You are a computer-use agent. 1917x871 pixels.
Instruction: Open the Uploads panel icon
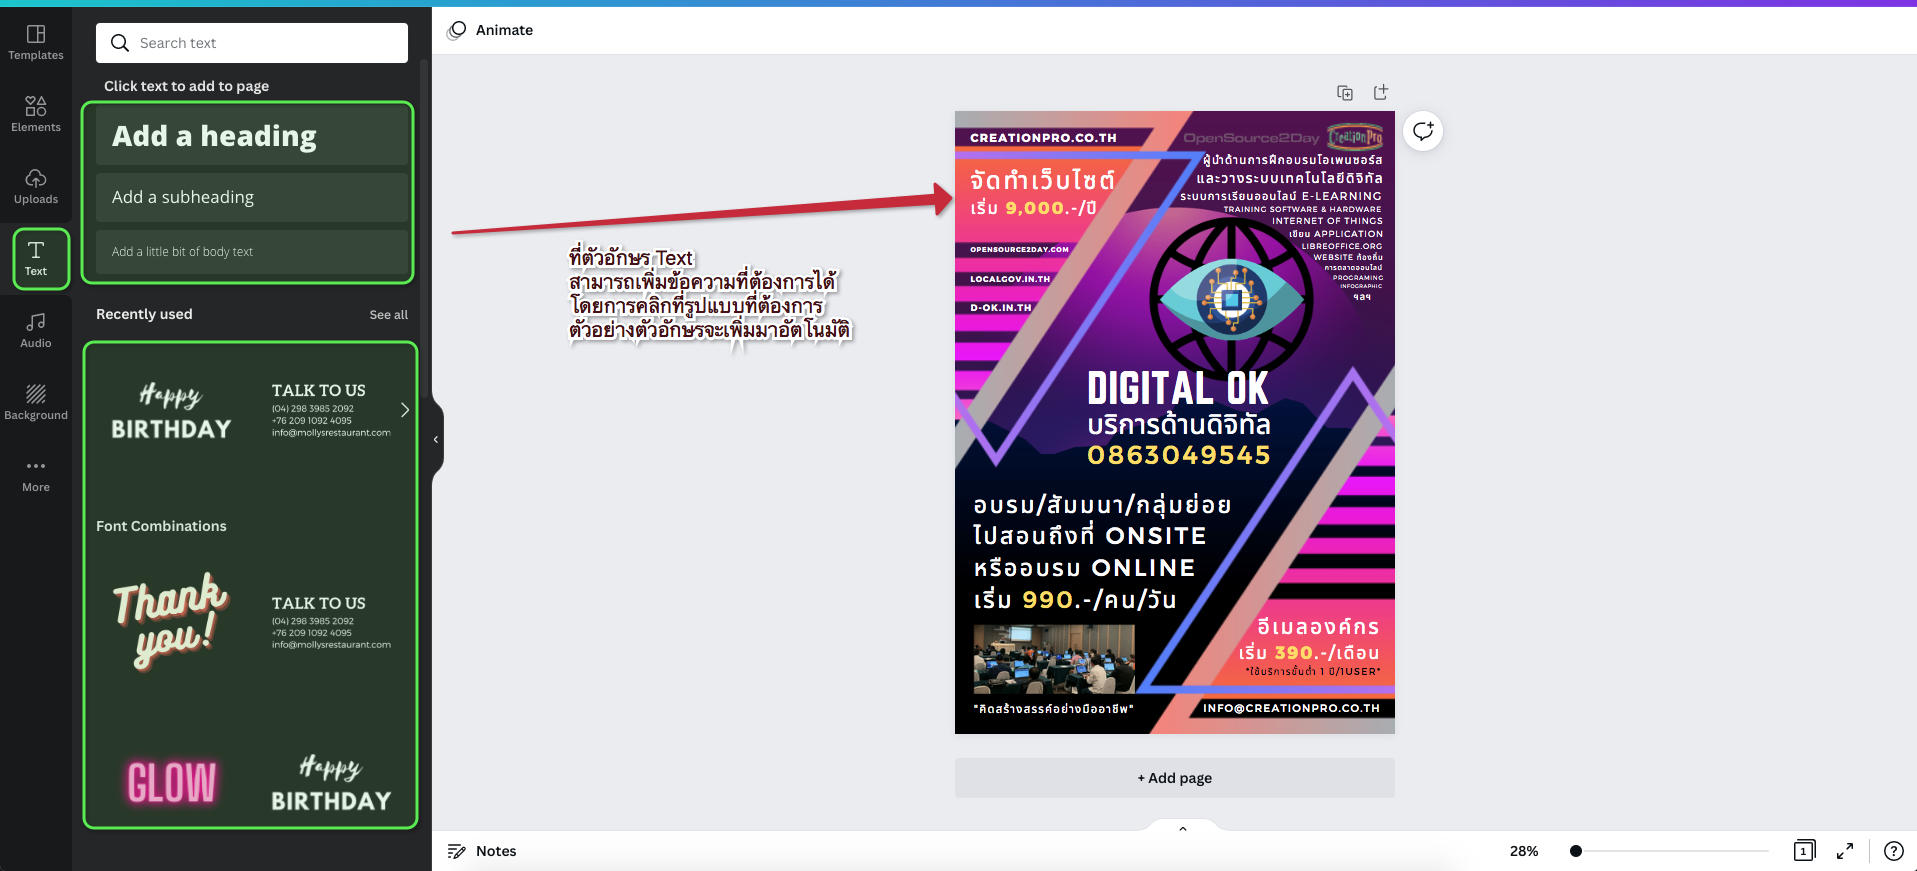pos(36,186)
